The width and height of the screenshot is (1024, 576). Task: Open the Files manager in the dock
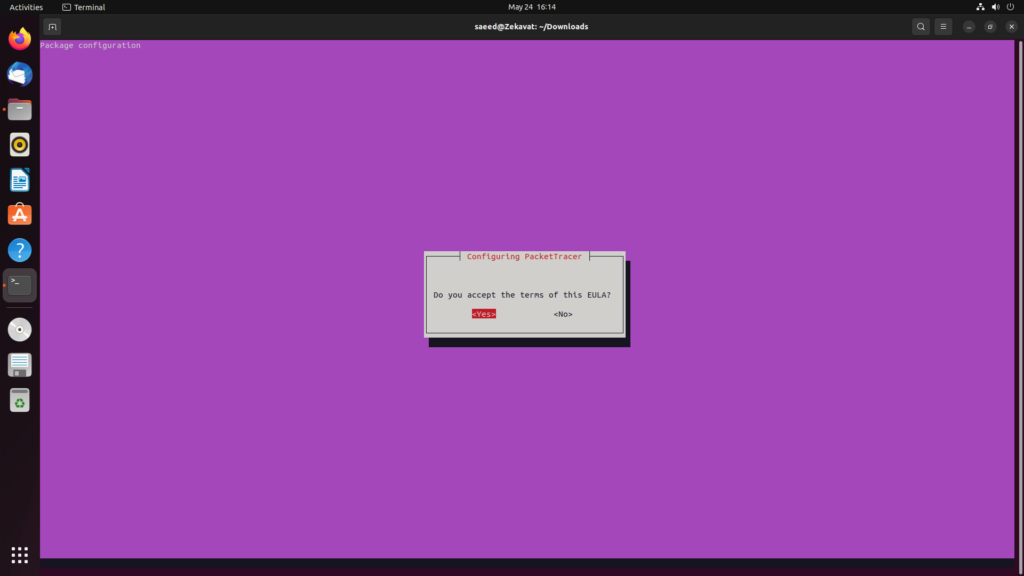click(x=20, y=110)
